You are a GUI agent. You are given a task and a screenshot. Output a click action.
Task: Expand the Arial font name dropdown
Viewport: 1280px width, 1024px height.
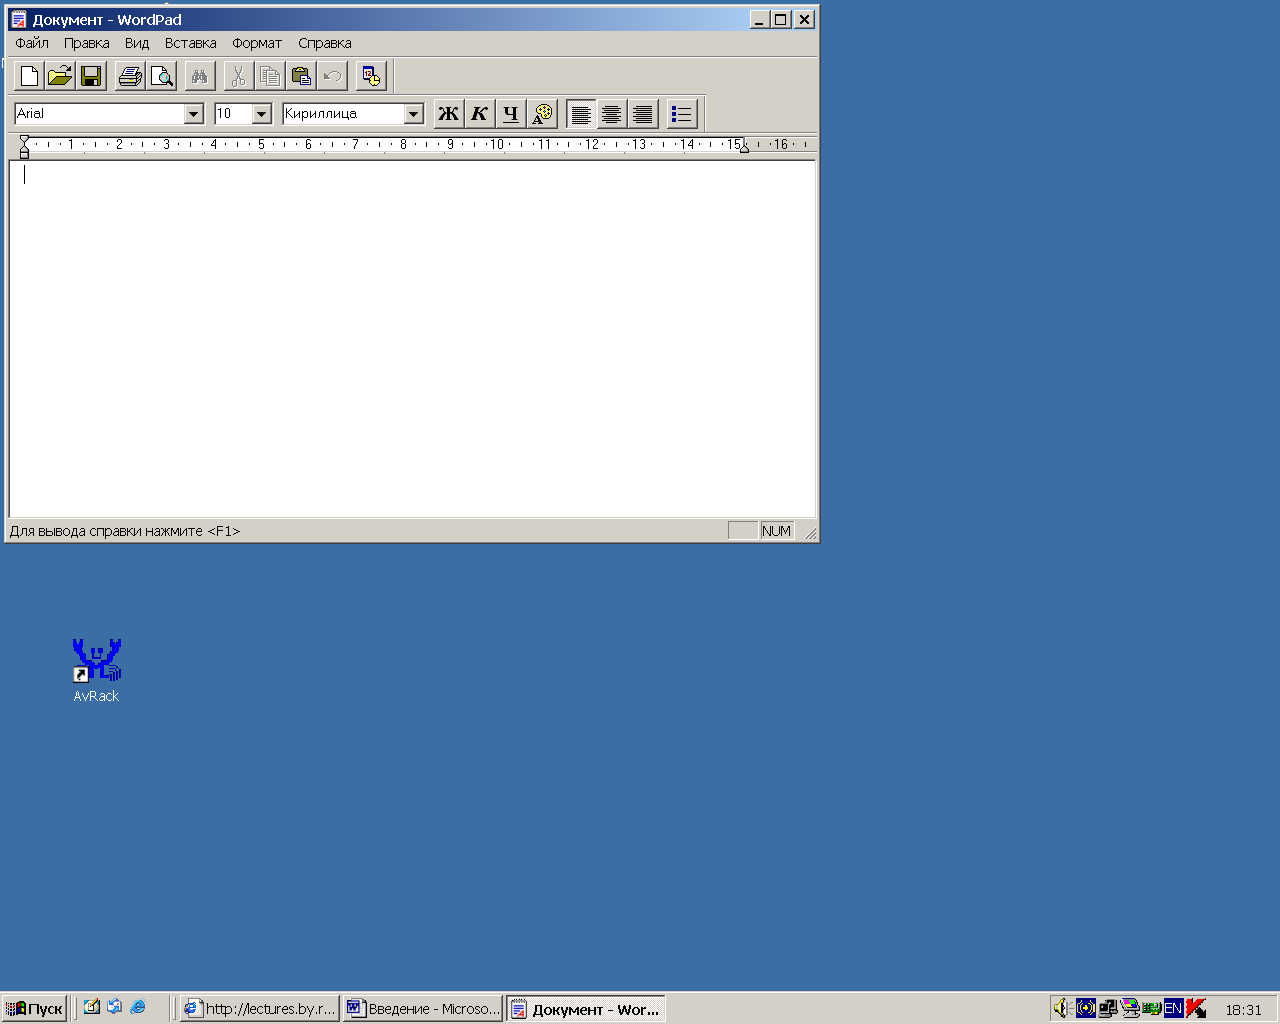pos(194,114)
